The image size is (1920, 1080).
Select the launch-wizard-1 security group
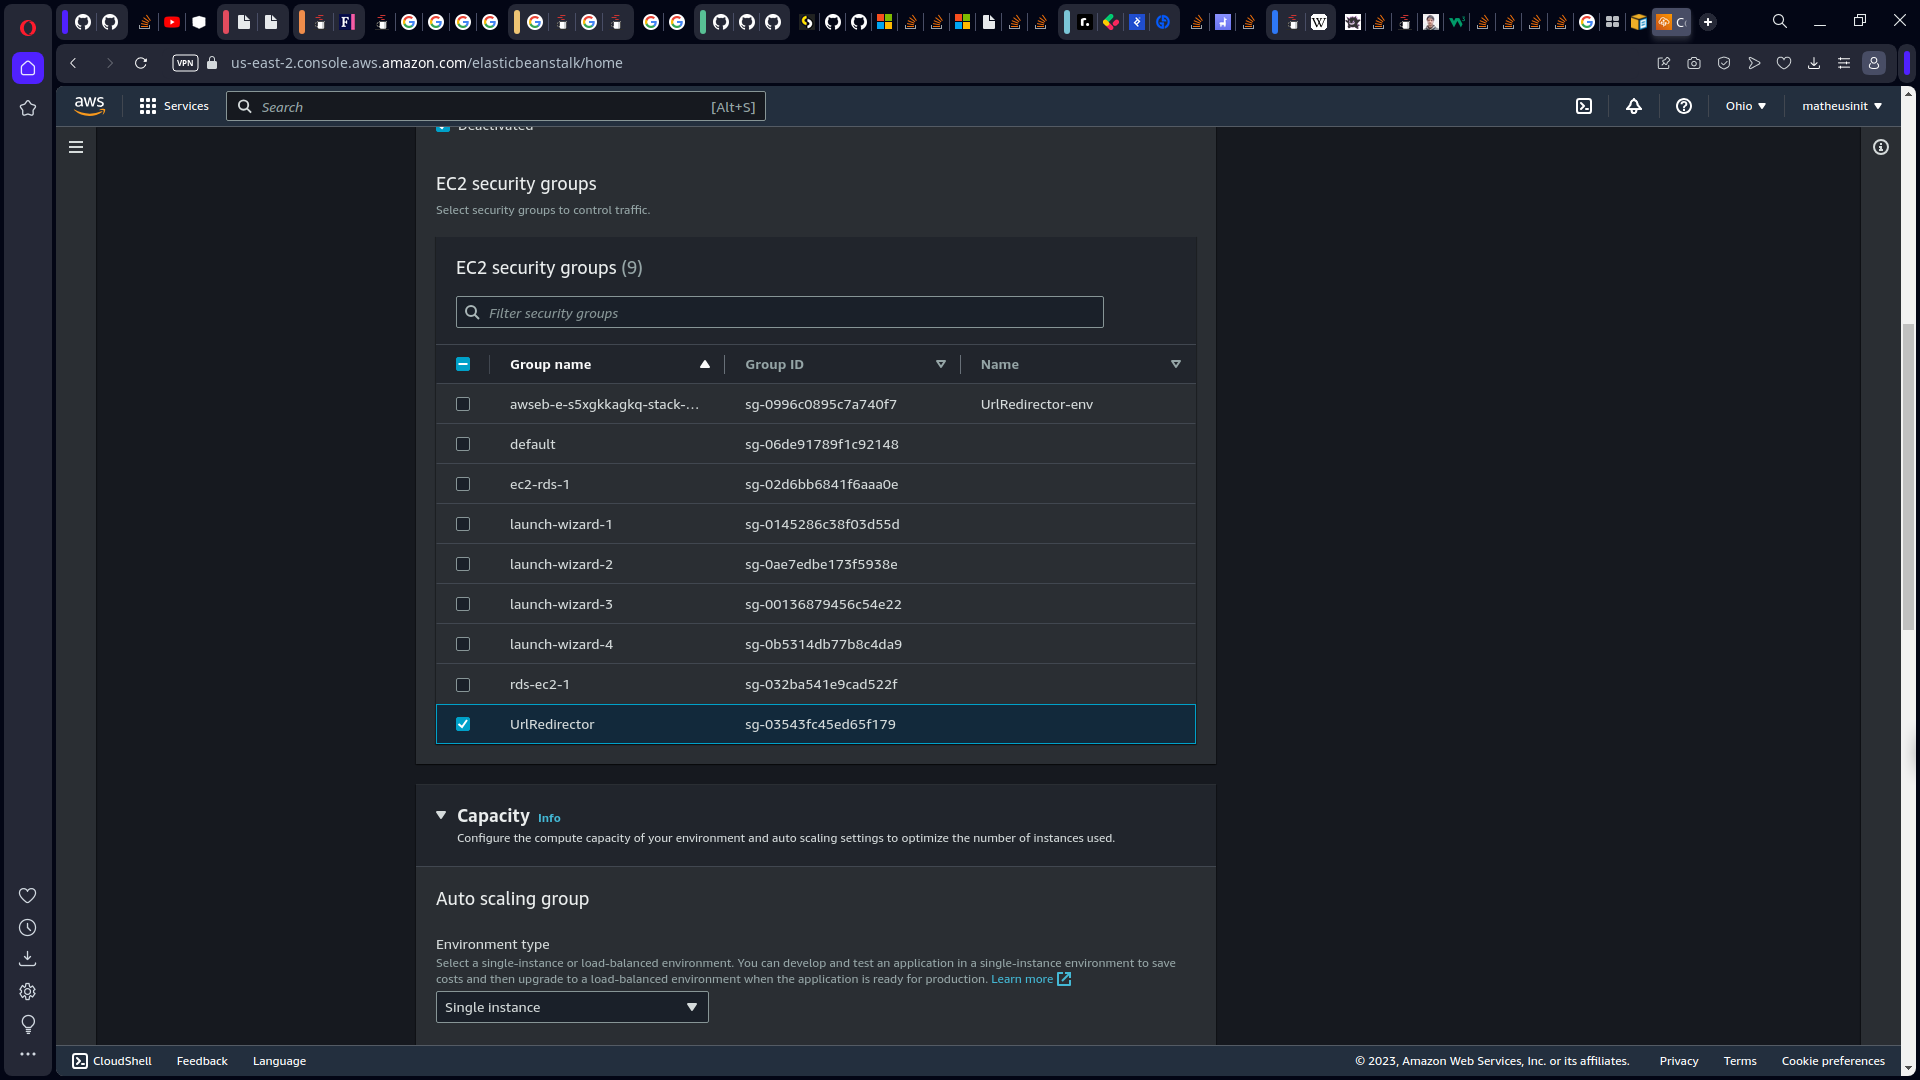[463, 524]
